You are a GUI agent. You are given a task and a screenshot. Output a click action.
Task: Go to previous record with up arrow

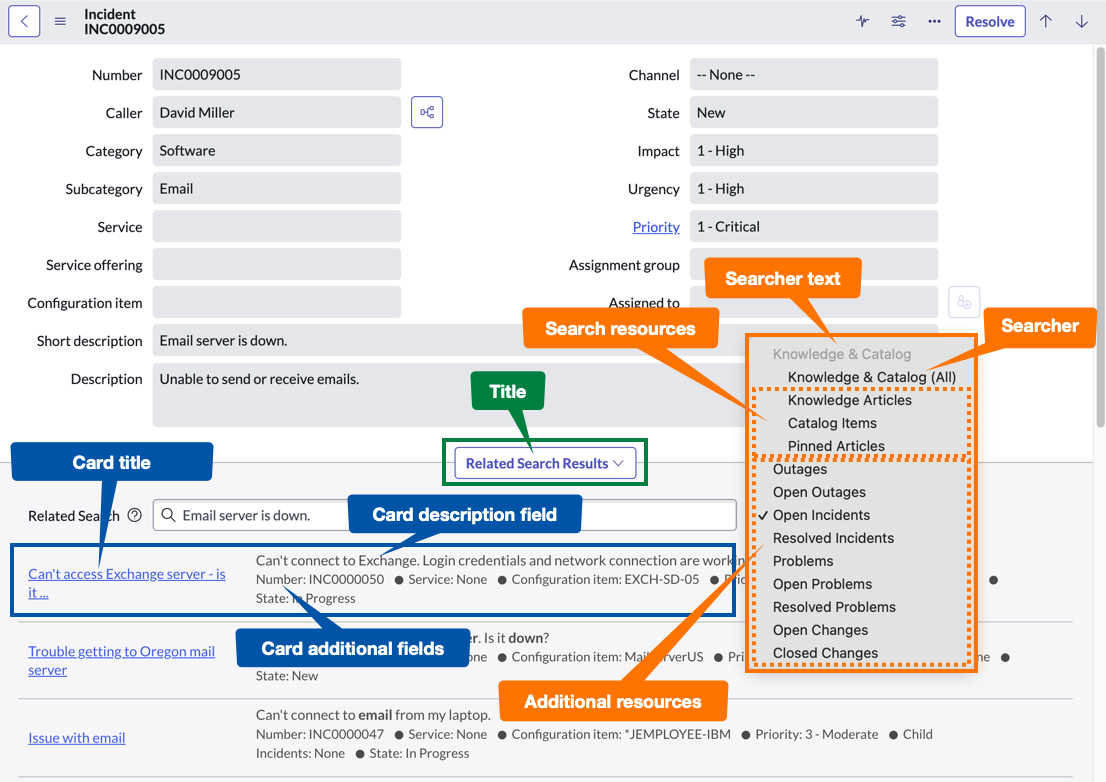click(1045, 21)
